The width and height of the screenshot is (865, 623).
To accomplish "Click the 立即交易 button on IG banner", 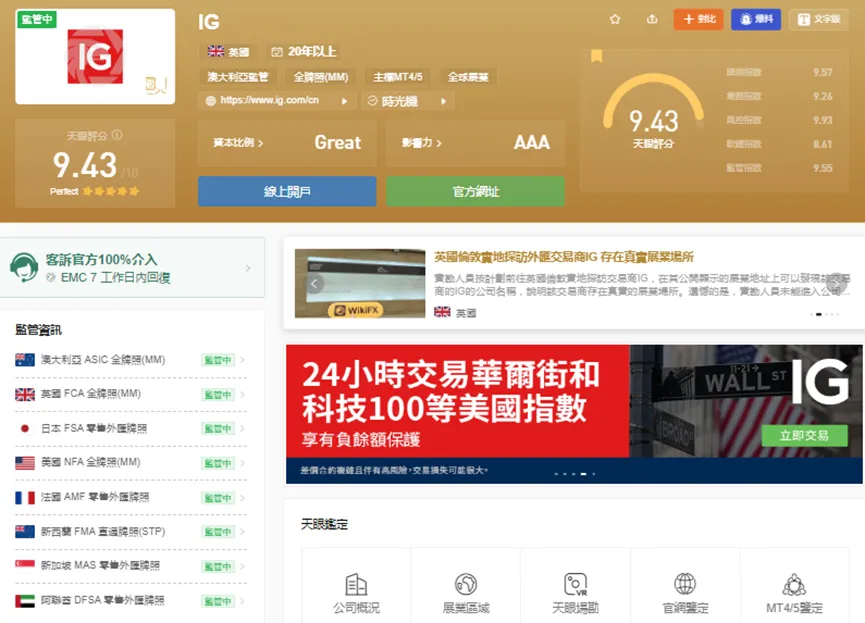I will pos(804,435).
